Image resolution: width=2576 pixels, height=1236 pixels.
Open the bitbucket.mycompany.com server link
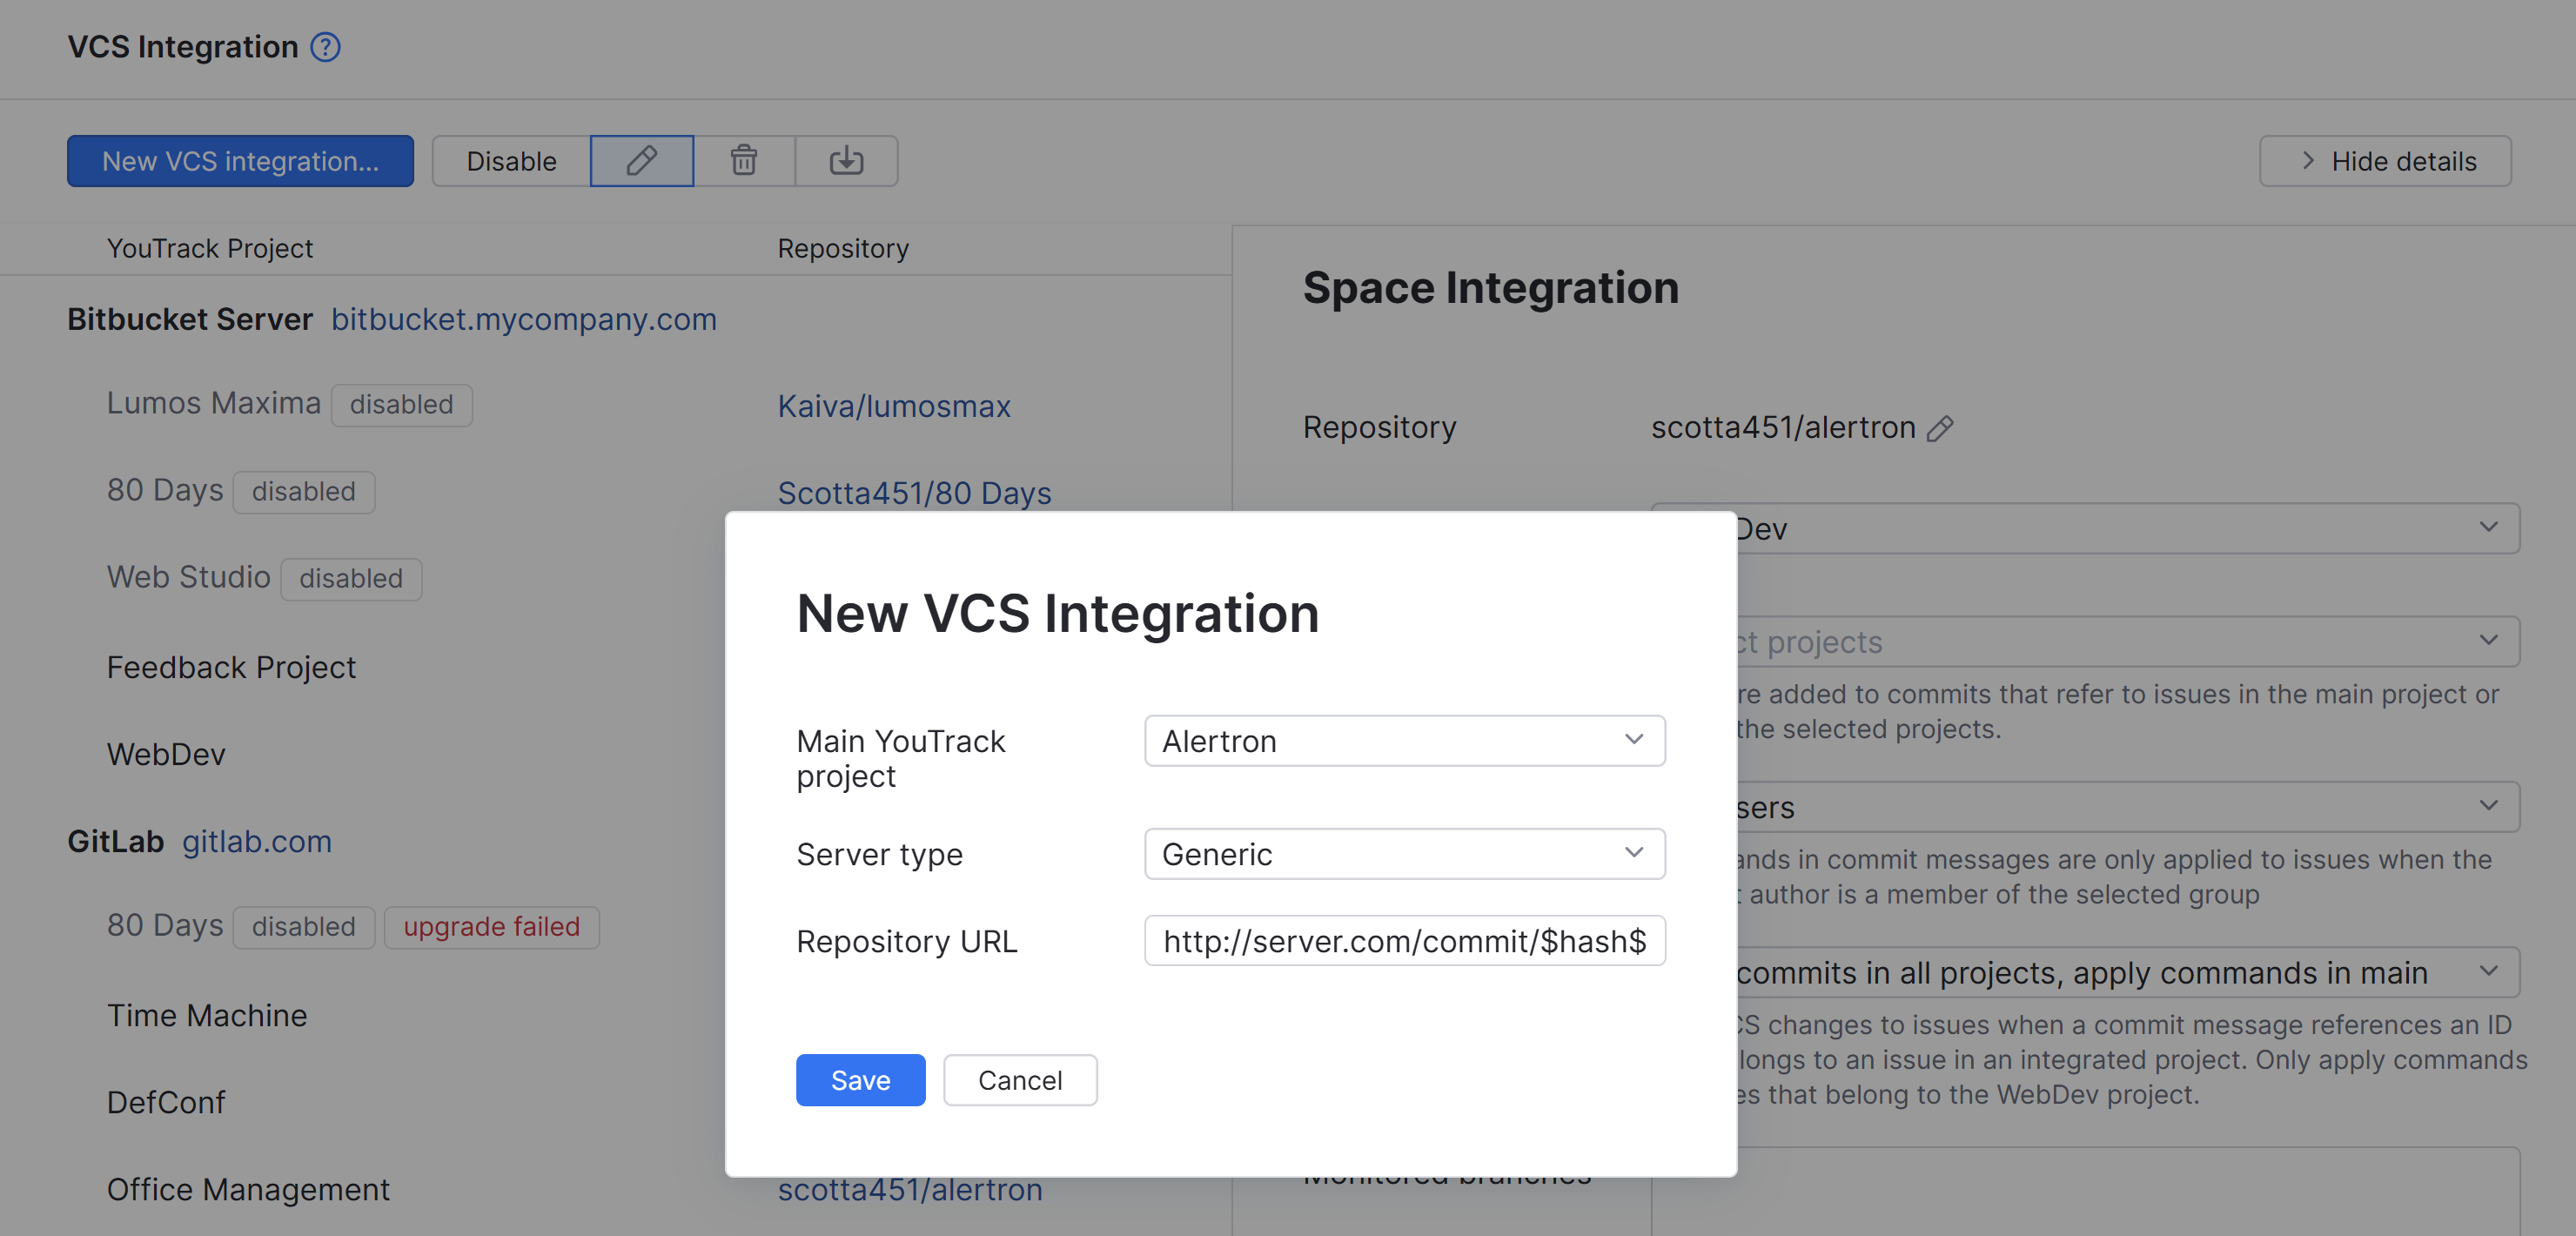pos(524,320)
